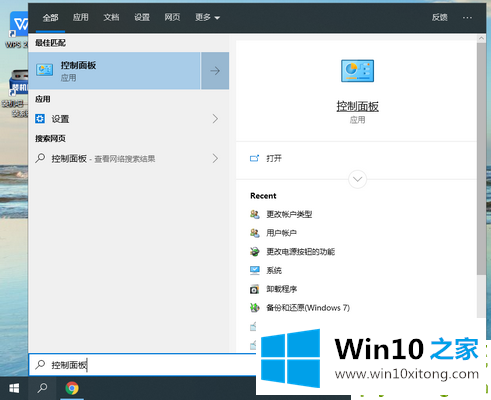Click the control panel icon in best match

[x=45, y=70]
